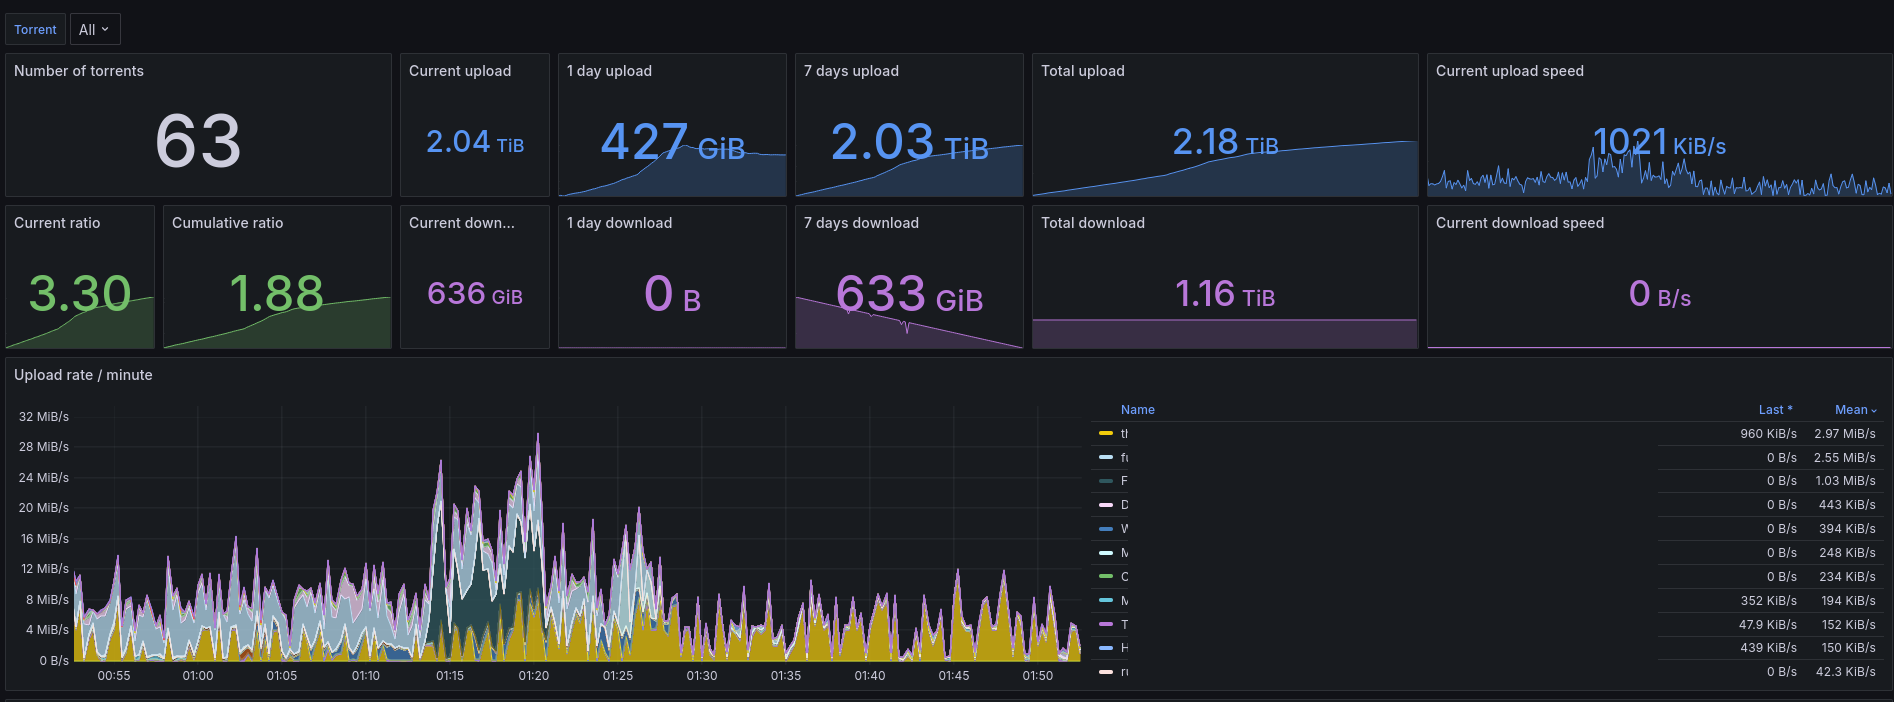Sort legend by Last column header
The image size is (1894, 702).
point(1775,410)
